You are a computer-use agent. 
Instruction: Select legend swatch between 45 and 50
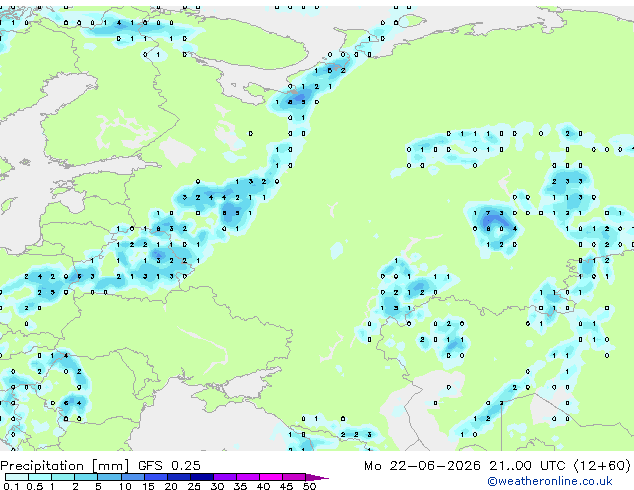[294, 477]
